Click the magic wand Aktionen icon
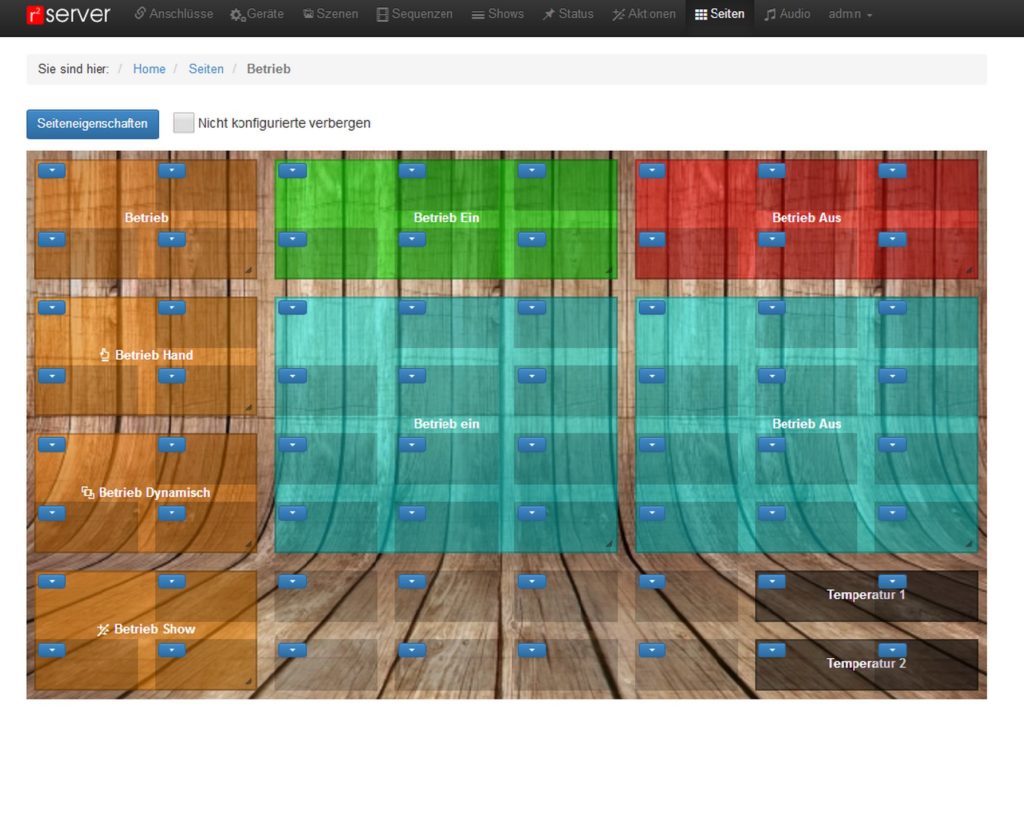 point(618,14)
